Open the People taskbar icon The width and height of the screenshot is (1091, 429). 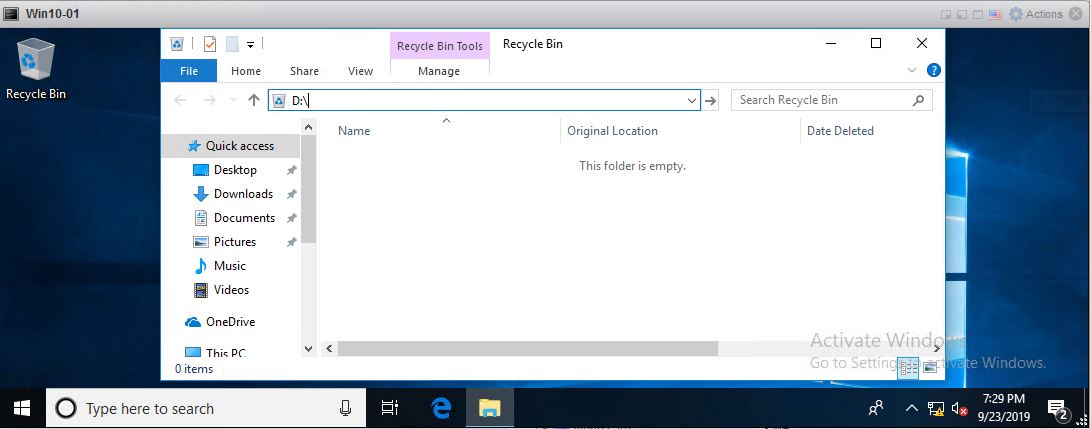tap(877, 408)
